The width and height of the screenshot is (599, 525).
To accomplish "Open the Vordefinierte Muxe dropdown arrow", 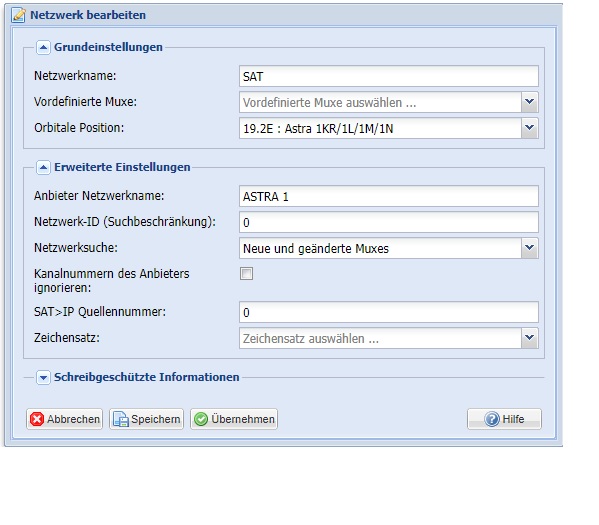I will coord(529,102).
